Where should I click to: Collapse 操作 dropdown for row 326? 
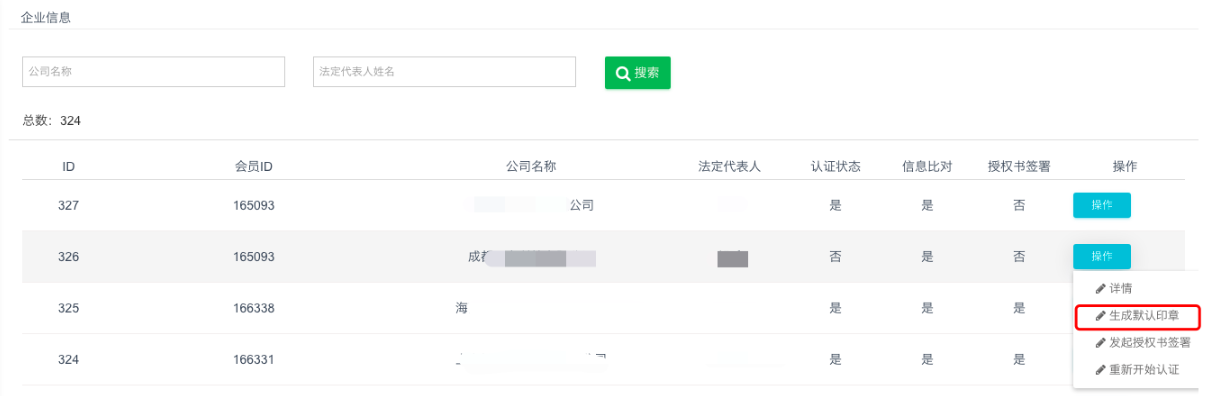(x=1102, y=257)
